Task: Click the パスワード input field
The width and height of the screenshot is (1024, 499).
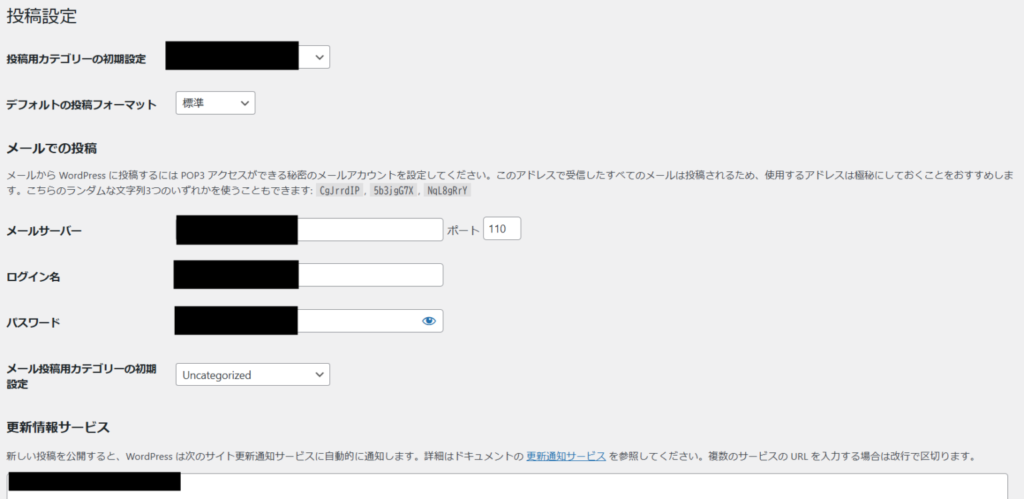Action: (310, 321)
